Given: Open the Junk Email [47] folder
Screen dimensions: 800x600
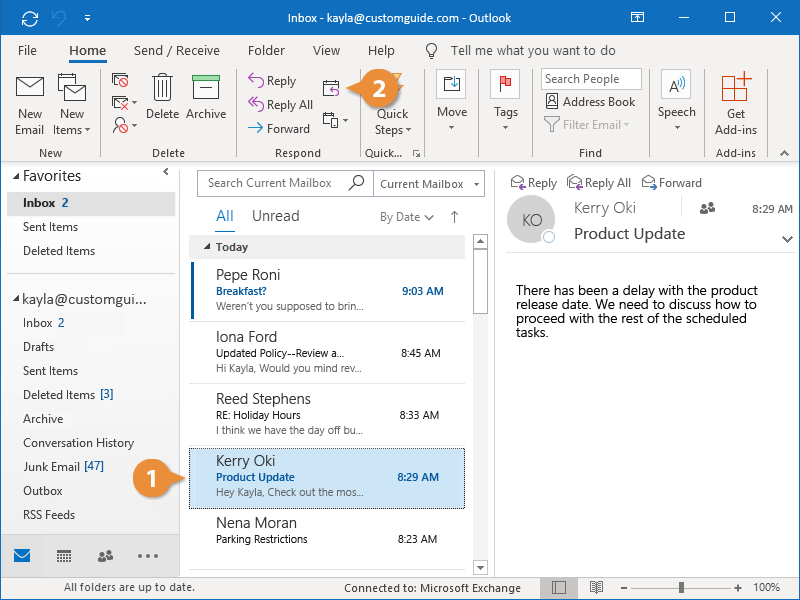Looking at the screenshot, I should tap(63, 467).
